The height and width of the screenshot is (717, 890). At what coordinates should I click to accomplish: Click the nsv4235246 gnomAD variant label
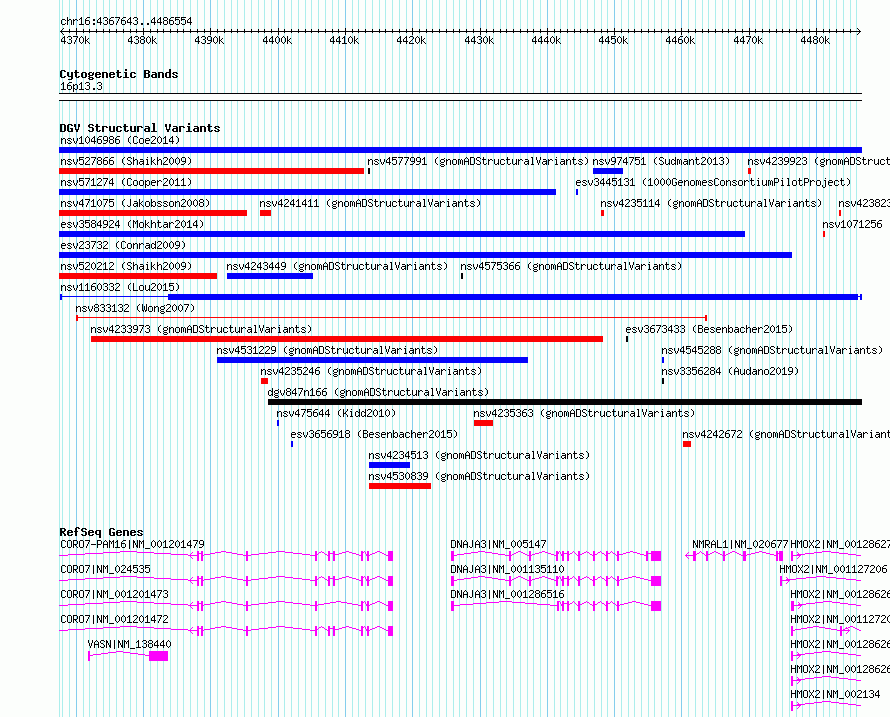tap(371, 371)
